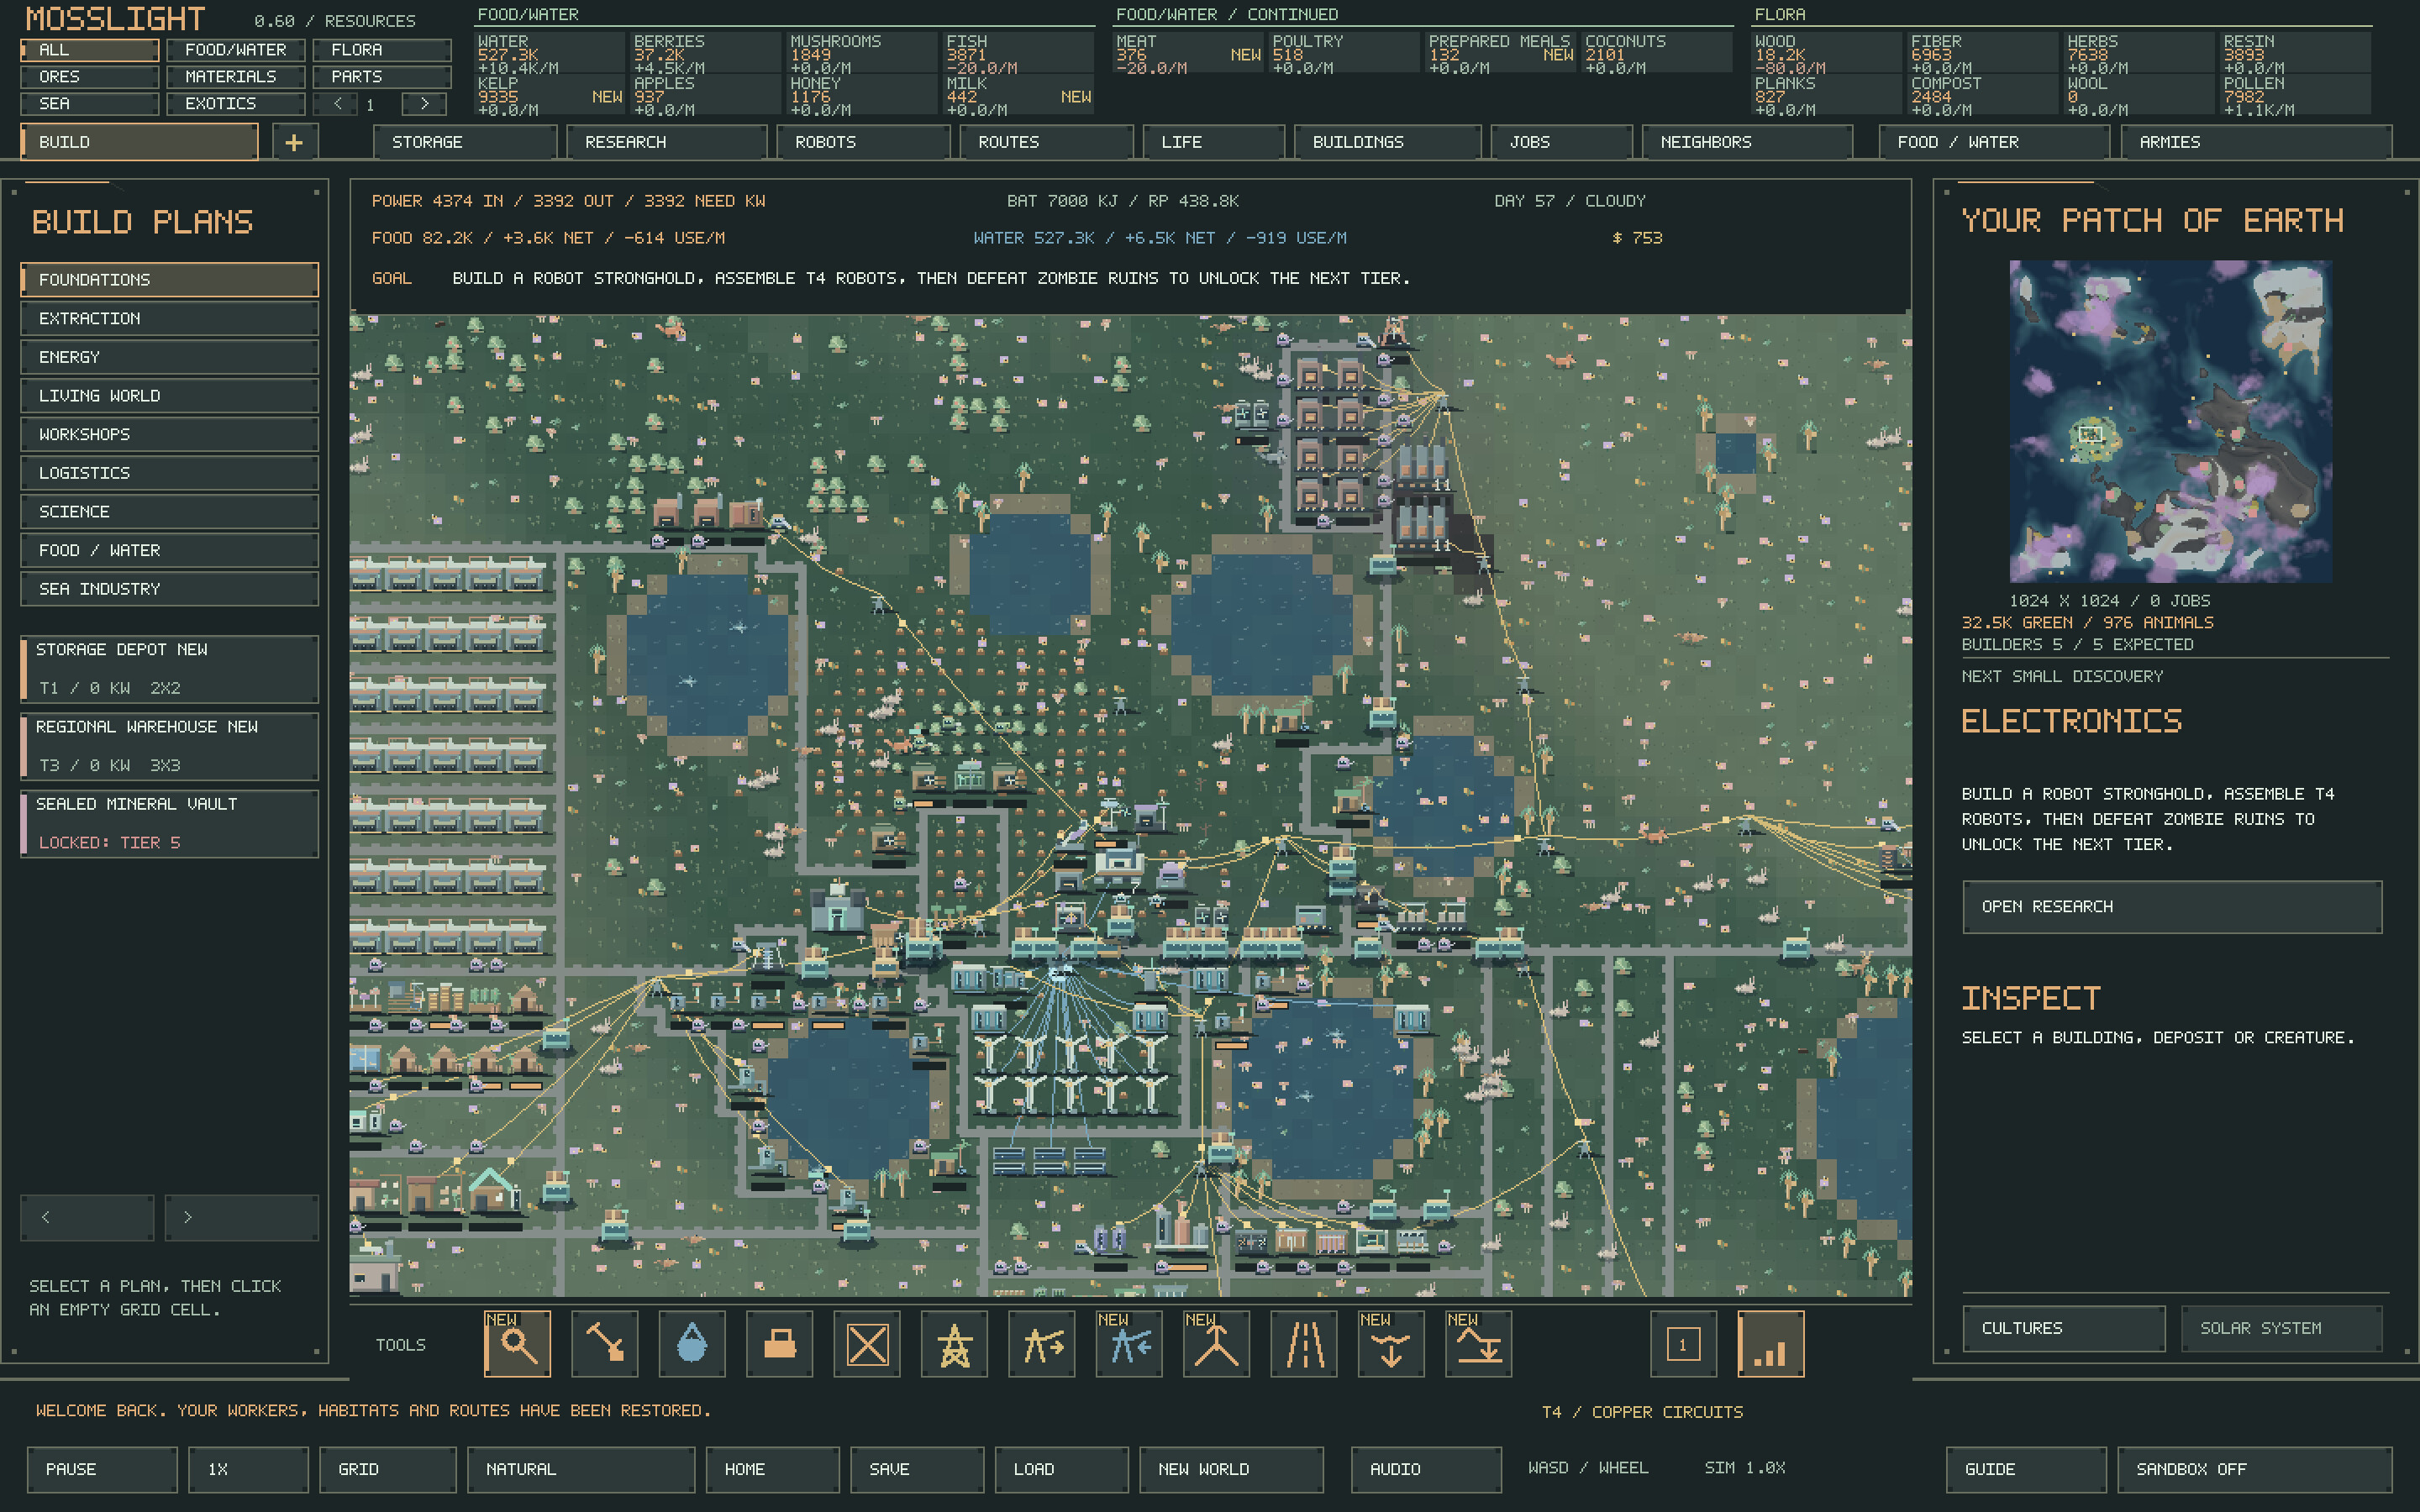Add a new tab with plus button
This screenshot has height=1512, width=2420.
coord(294,142)
